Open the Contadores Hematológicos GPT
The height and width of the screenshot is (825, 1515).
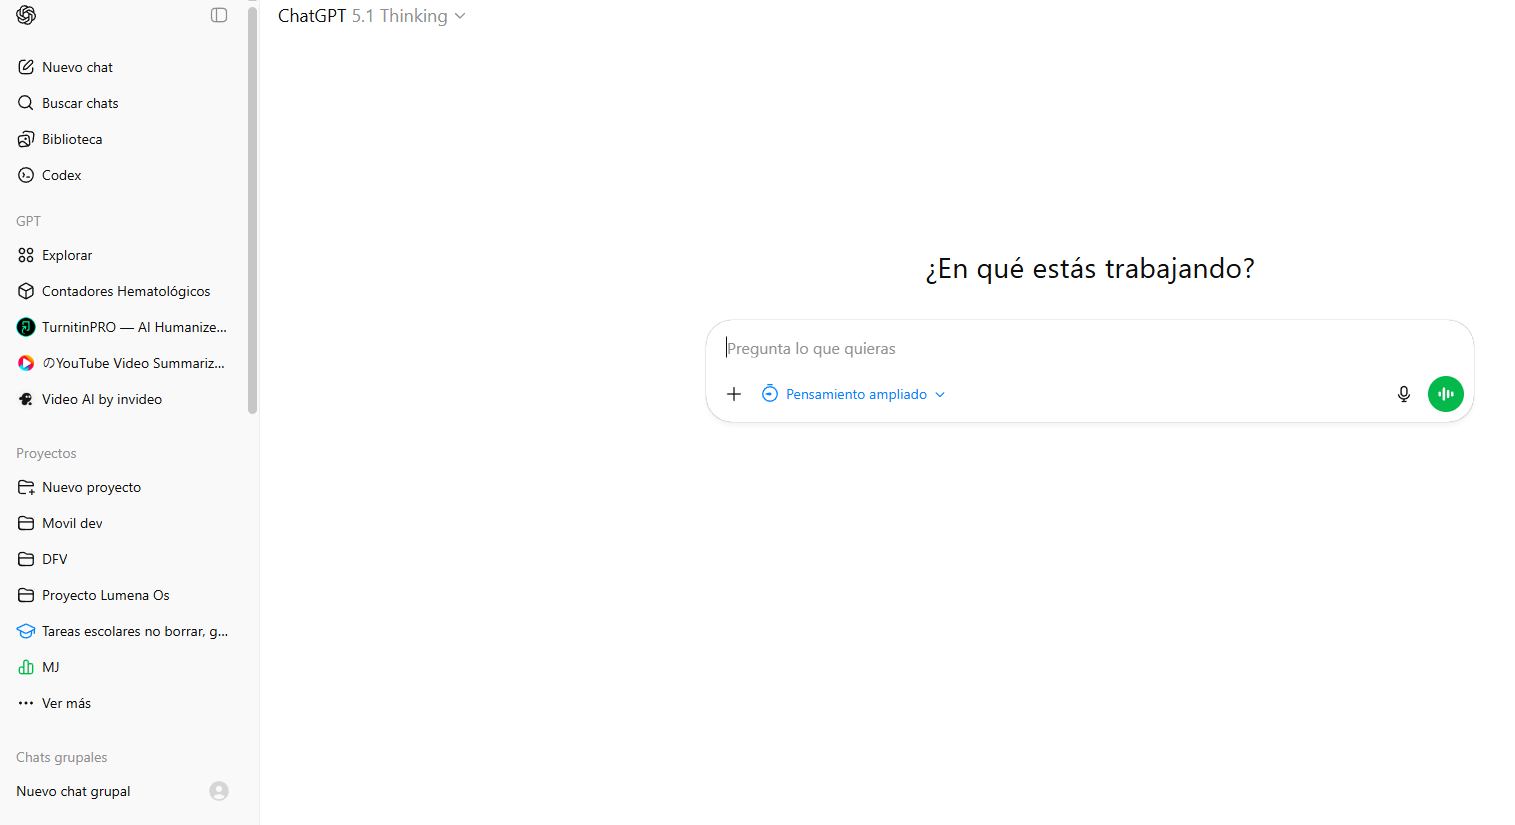point(126,291)
